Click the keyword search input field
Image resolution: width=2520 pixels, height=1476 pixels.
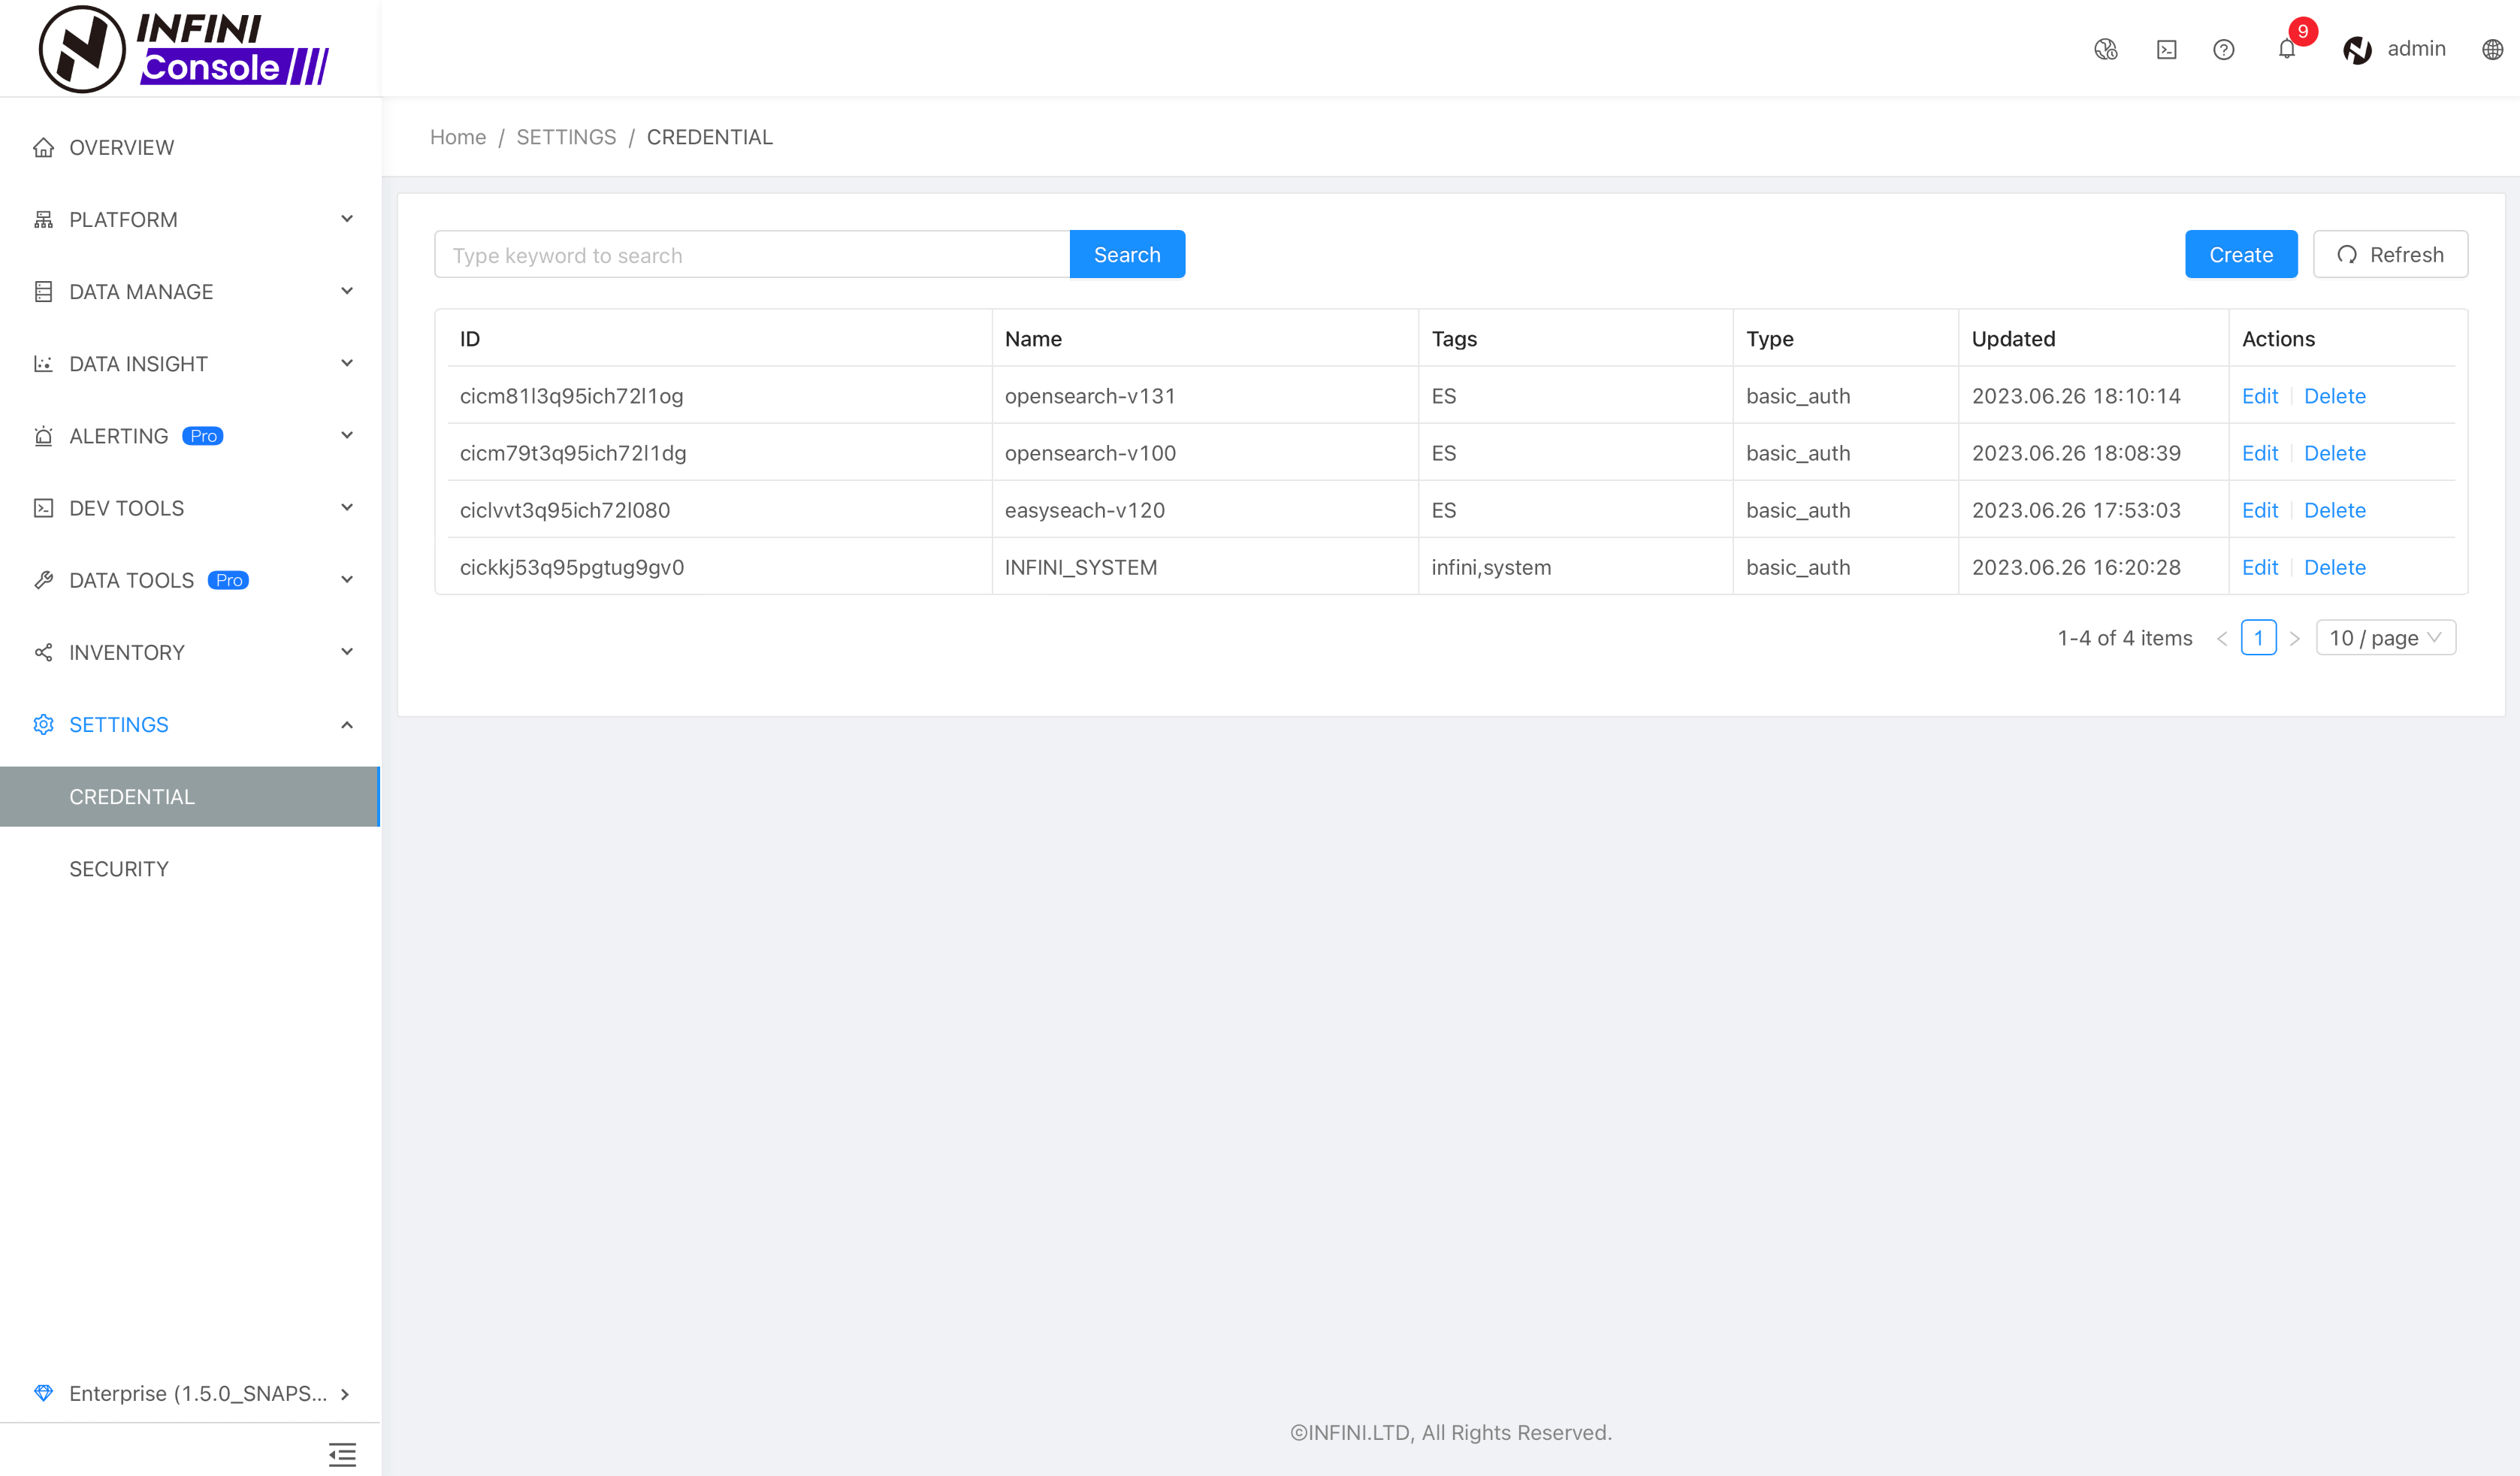coord(751,255)
